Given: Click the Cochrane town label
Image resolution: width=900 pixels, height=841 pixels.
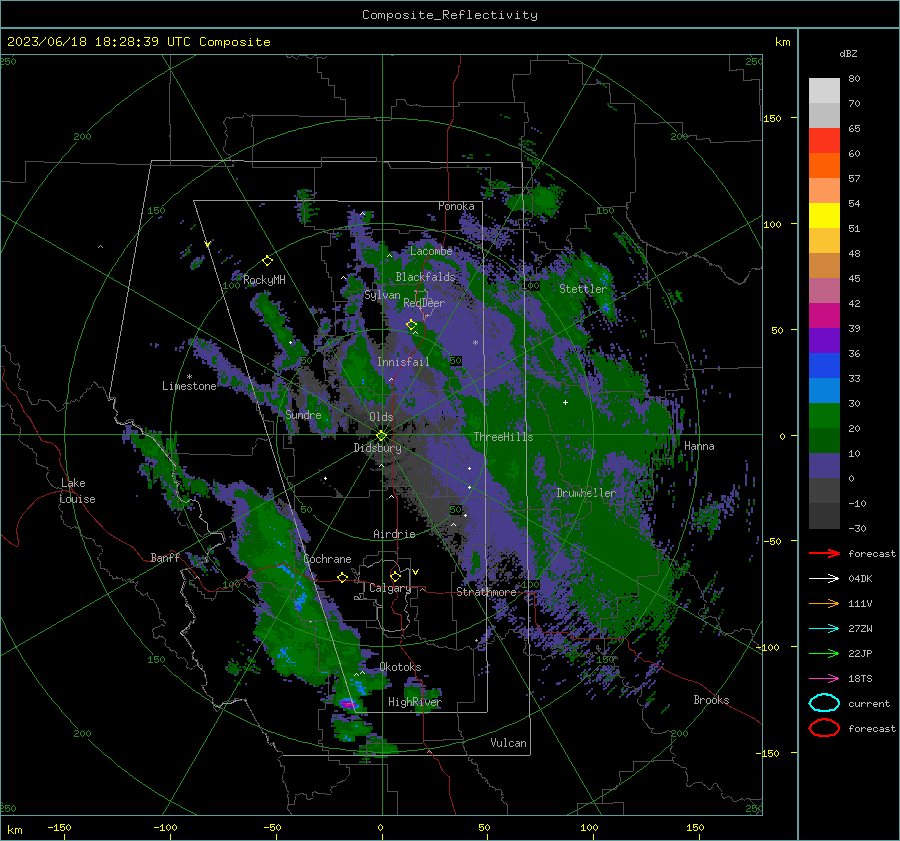Looking at the screenshot, I should (327, 559).
